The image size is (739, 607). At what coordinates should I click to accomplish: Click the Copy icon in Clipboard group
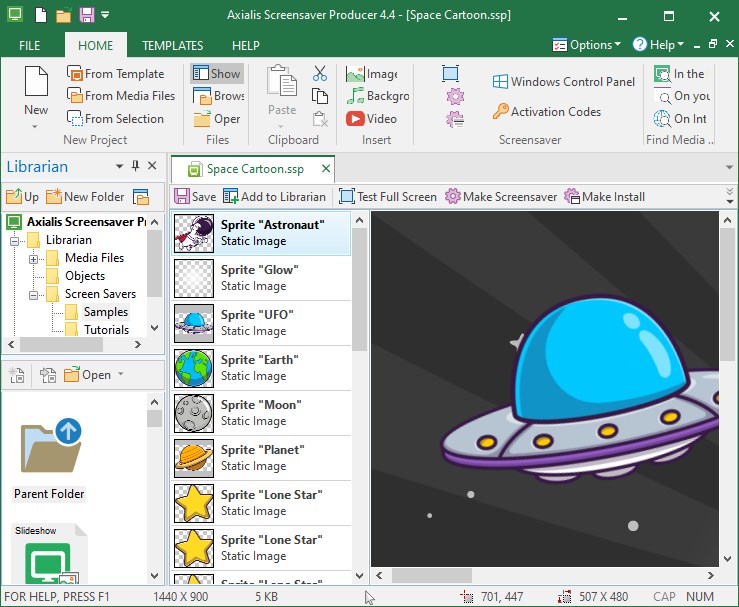320,96
